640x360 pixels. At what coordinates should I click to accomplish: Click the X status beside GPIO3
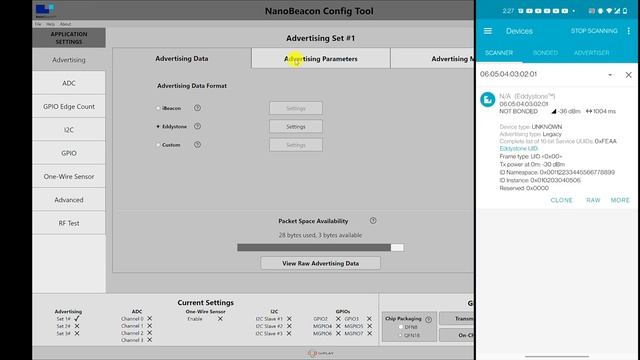click(x=369, y=318)
